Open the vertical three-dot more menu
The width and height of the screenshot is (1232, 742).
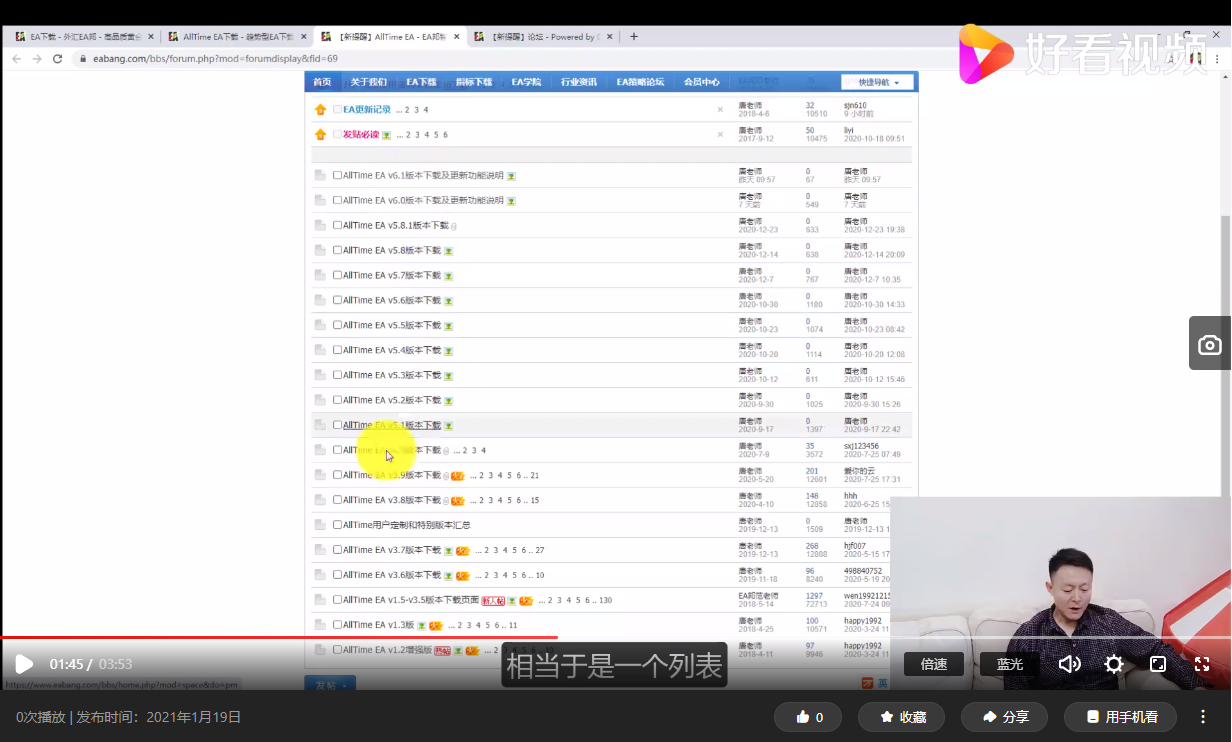coord(1203,717)
